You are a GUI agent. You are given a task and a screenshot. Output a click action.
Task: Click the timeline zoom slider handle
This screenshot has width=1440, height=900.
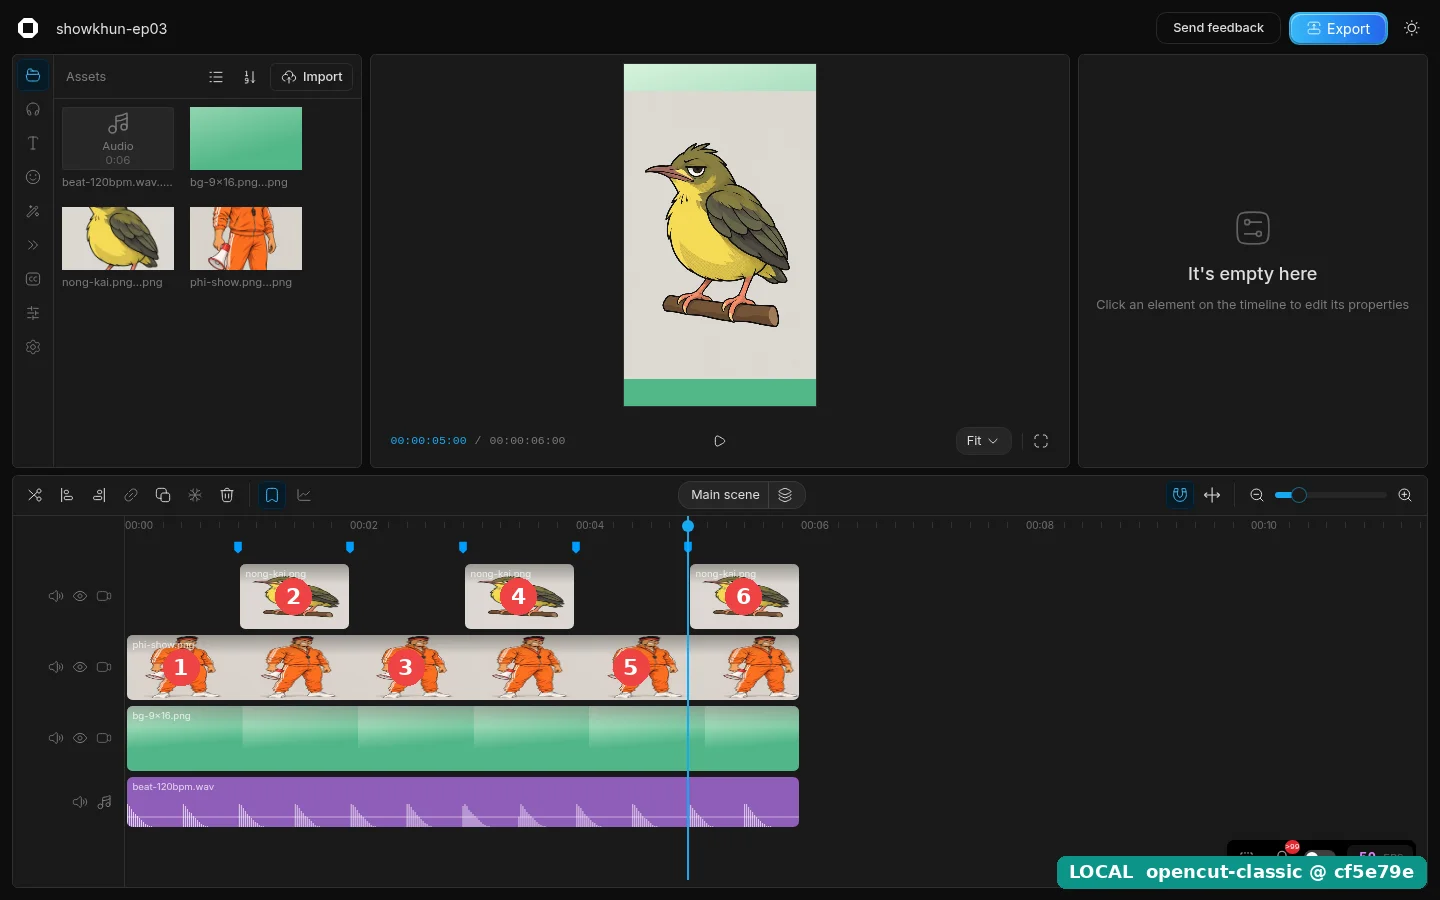coord(1299,495)
